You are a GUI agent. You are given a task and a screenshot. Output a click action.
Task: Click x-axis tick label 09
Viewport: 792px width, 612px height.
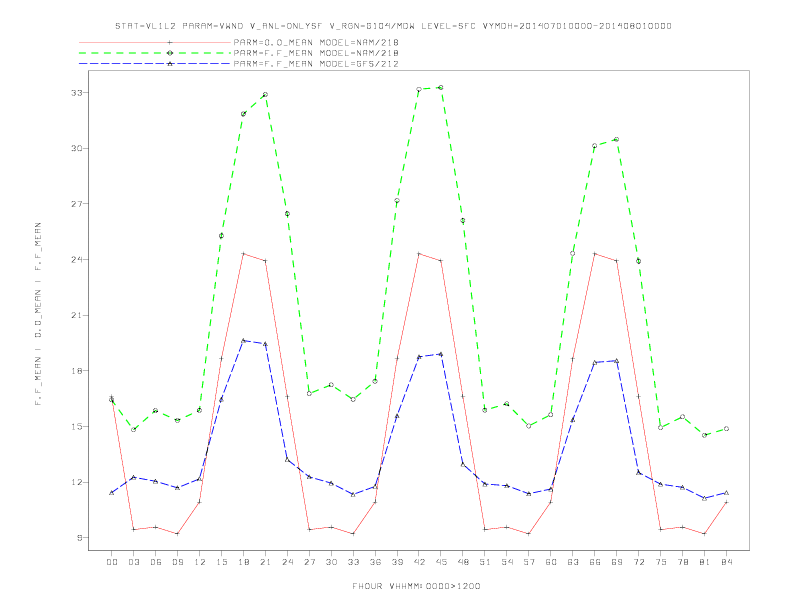point(177,562)
